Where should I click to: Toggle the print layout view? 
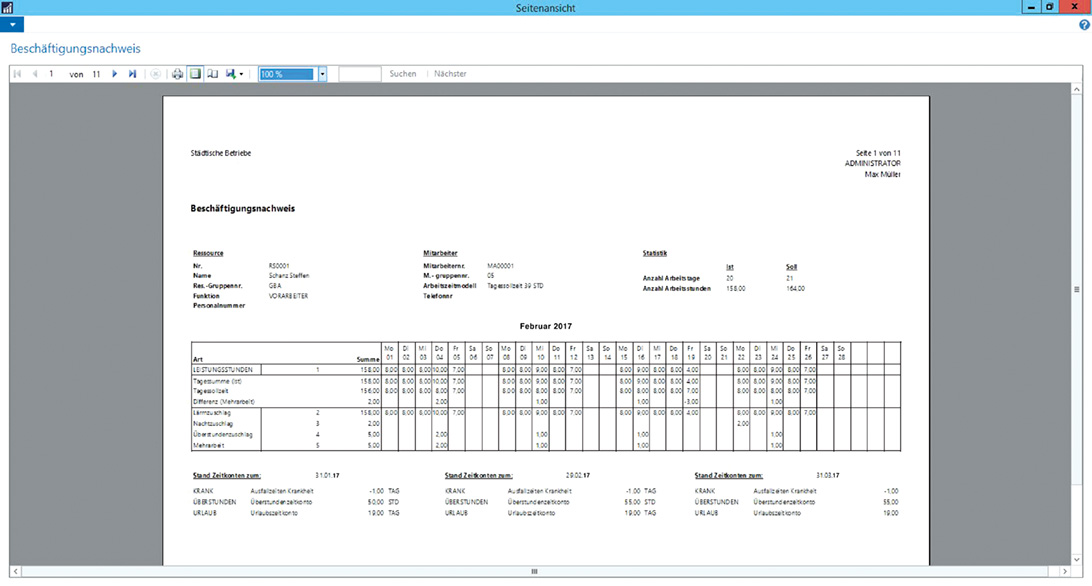pos(196,74)
